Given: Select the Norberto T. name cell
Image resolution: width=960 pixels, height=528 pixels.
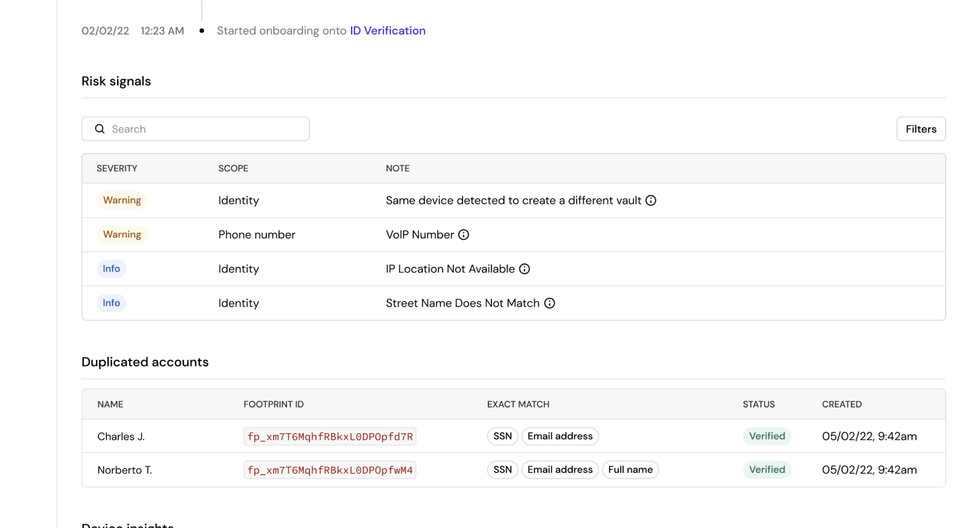Looking at the screenshot, I should point(124,470).
